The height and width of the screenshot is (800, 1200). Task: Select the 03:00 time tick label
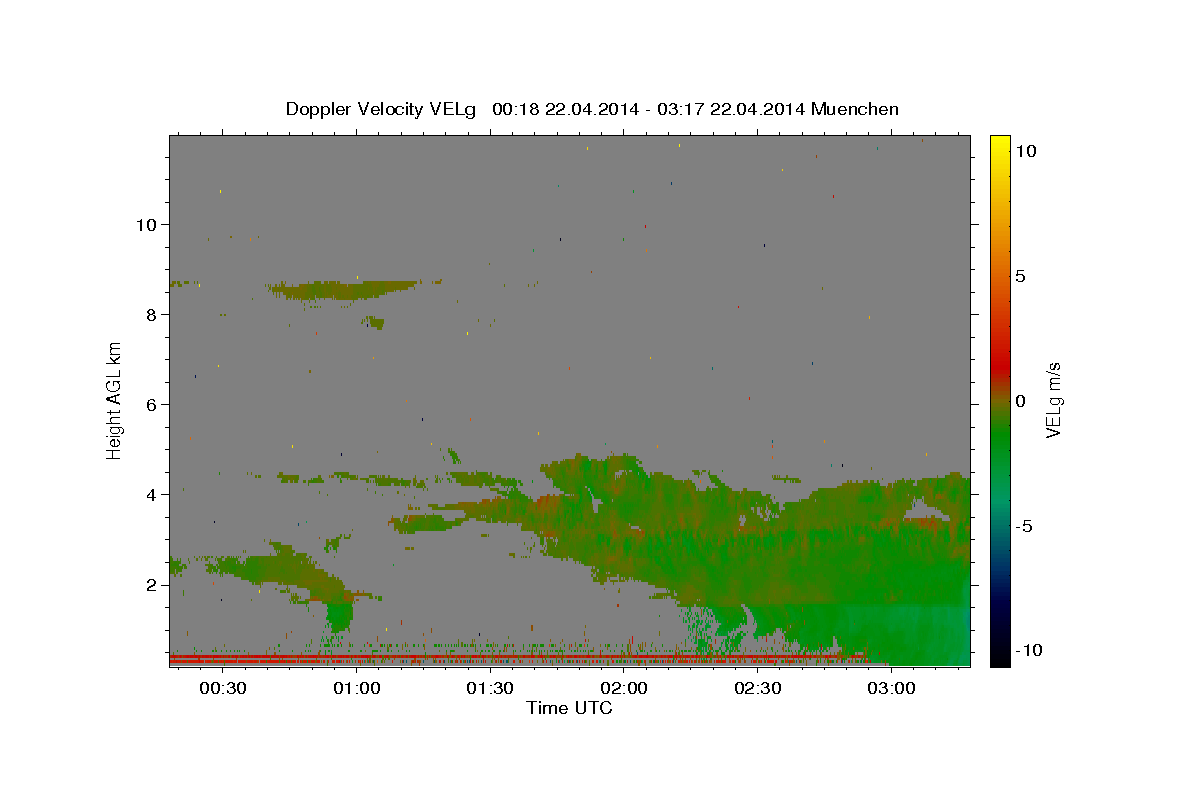coord(891,689)
